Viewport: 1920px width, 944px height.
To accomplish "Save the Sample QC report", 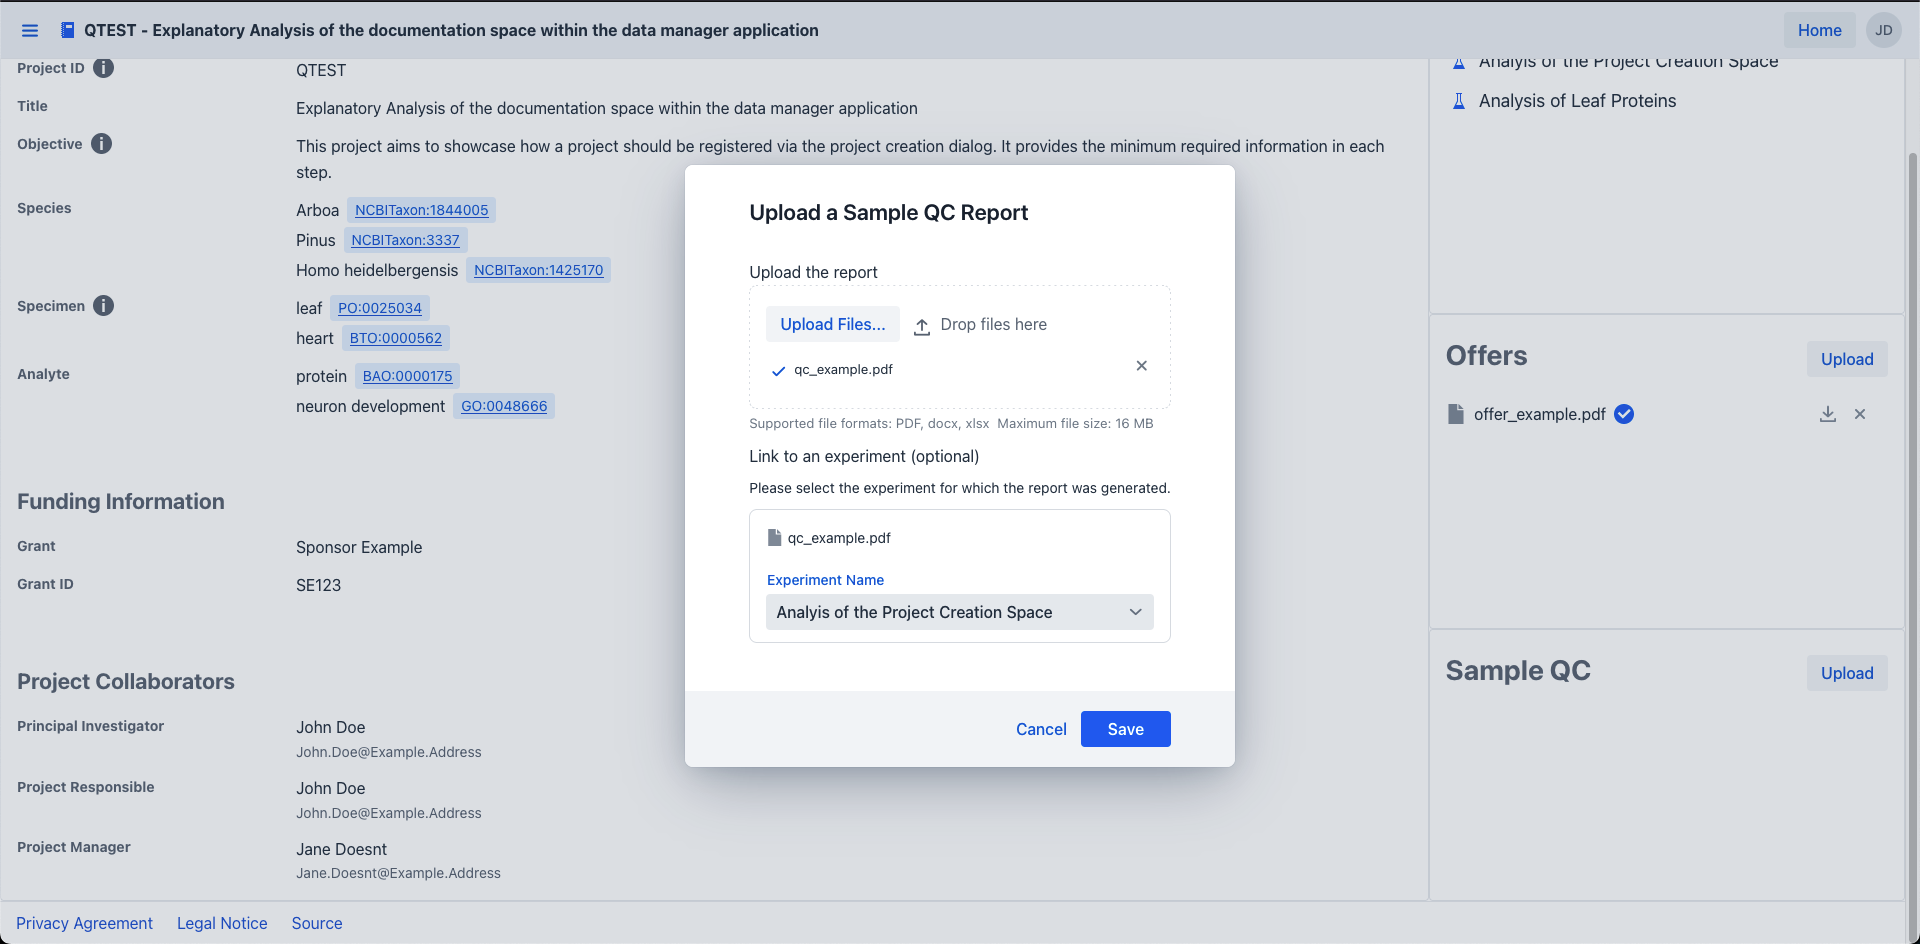I will [x=1125, y=729].
